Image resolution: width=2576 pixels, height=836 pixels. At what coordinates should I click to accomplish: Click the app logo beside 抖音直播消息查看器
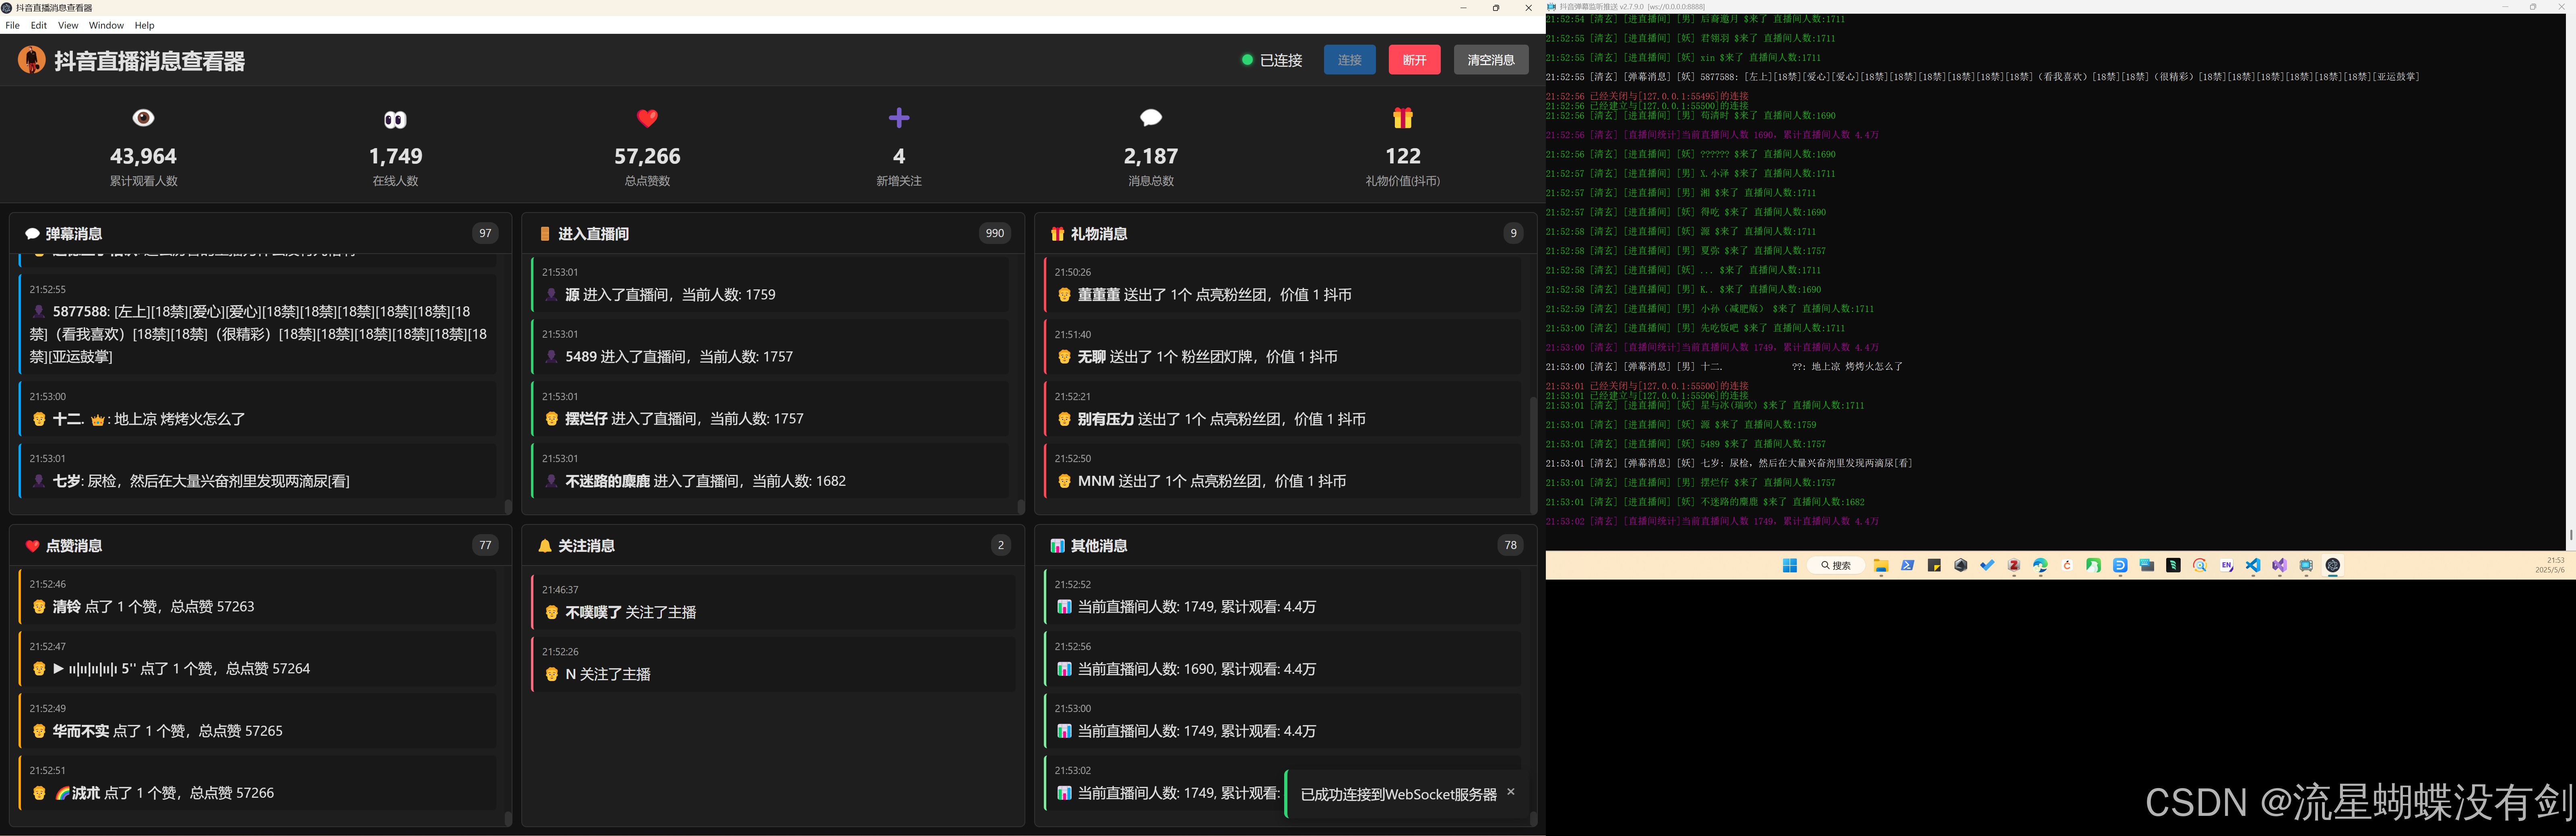coord(31,60)
